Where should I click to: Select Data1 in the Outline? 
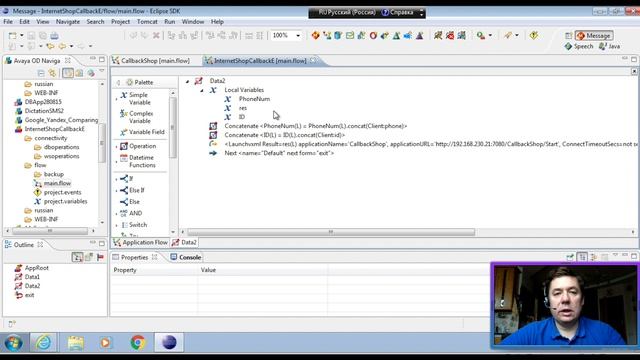(x=27, y=277)
